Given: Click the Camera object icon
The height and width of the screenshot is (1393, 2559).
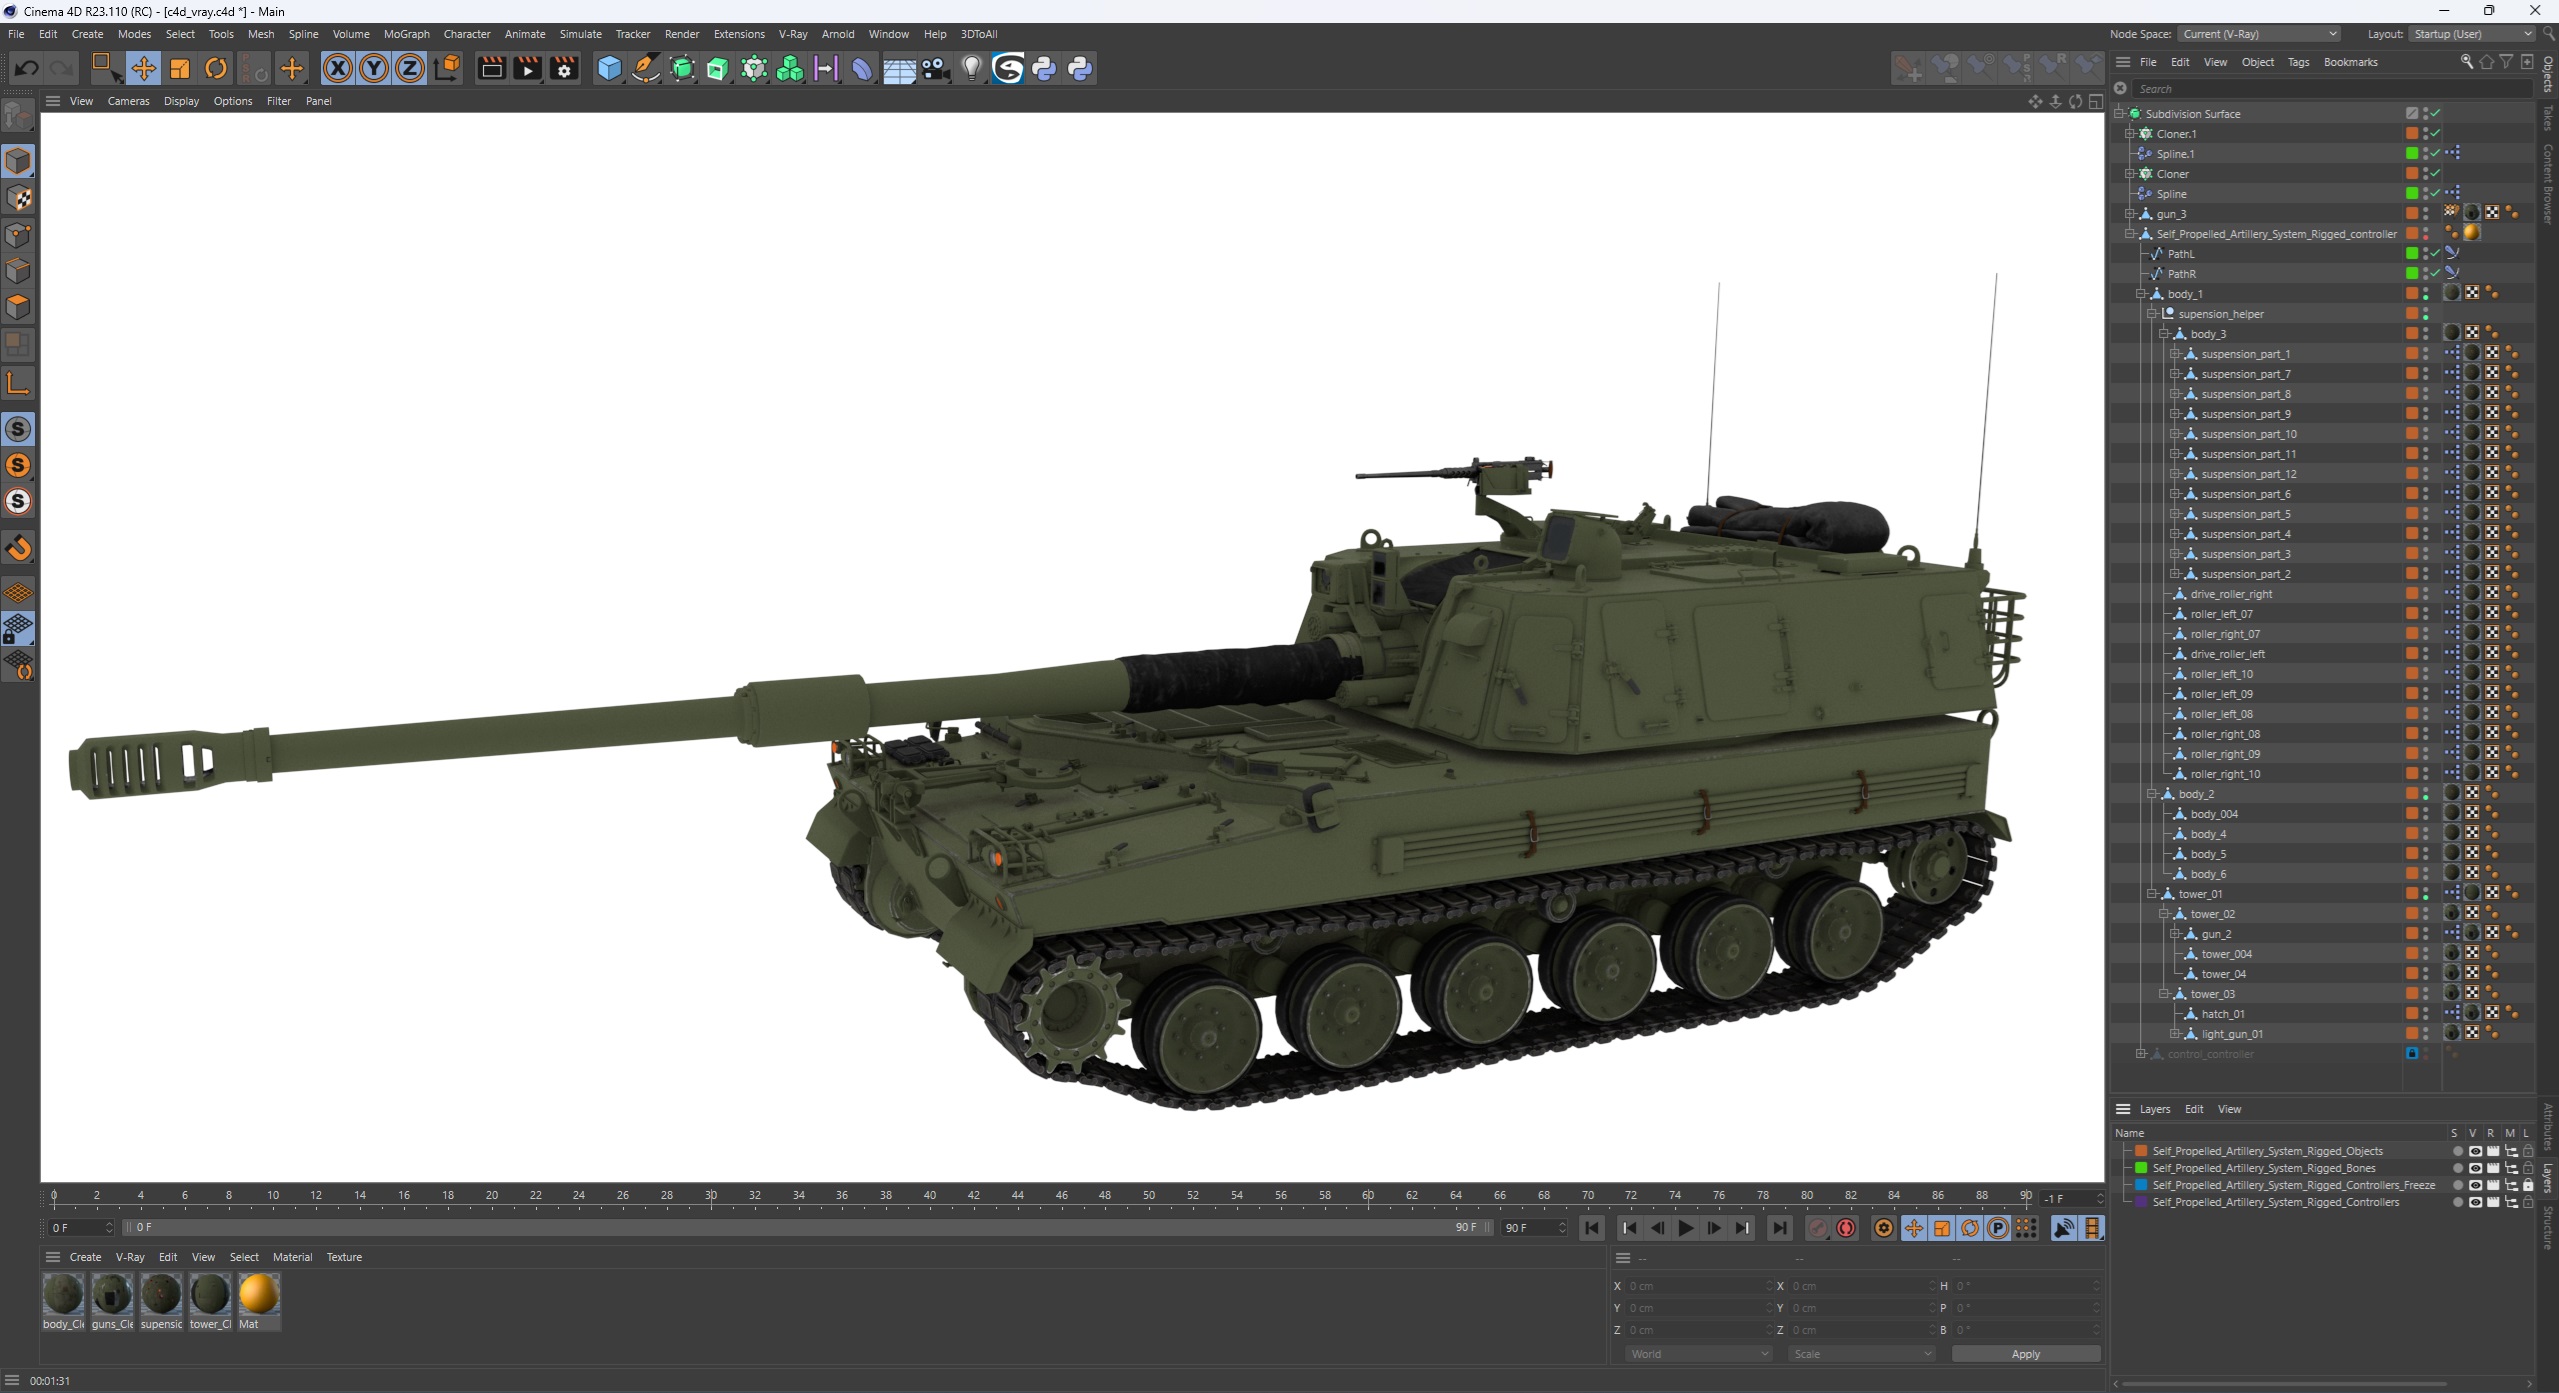Looking at the screenshot, I should point(935,68).
